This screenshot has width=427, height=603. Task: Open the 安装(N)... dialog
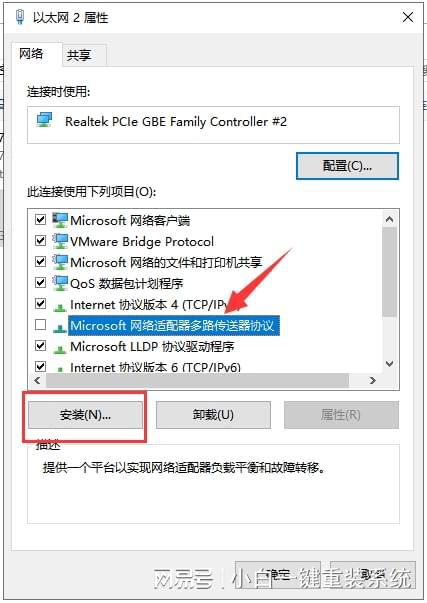tap(85, 415)
